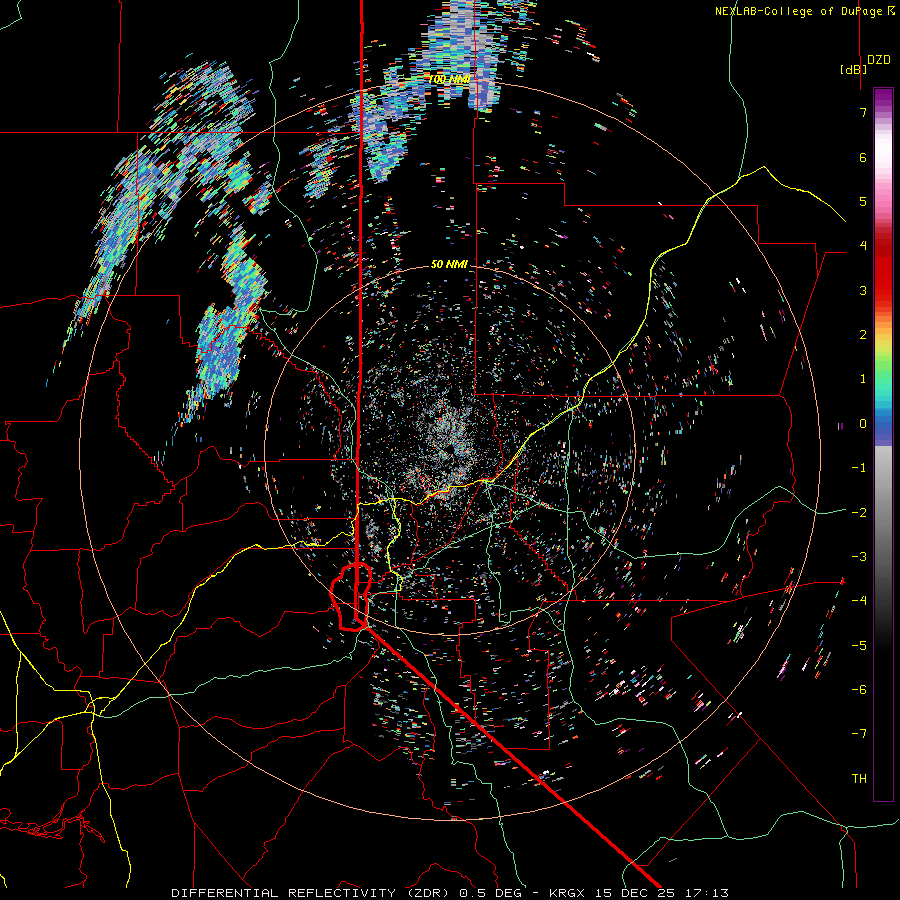900x900 pixels.
Task: Click the 4 value on the color scale
Action: click(863, 246)
